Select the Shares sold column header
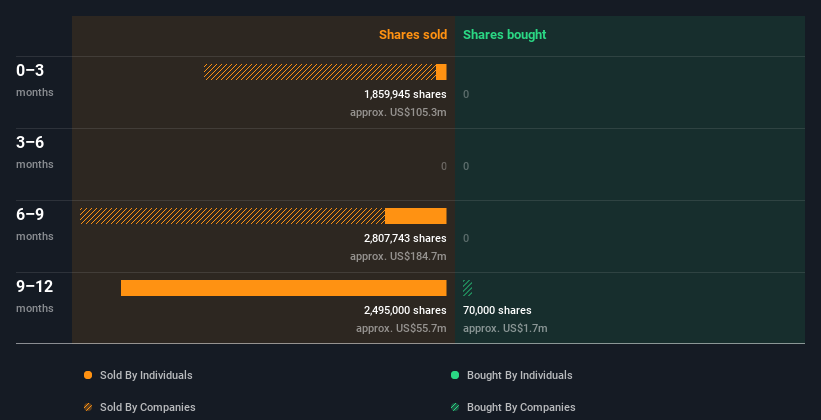The width and height of the screenshot is (821, 420). (x=412, y=35)
